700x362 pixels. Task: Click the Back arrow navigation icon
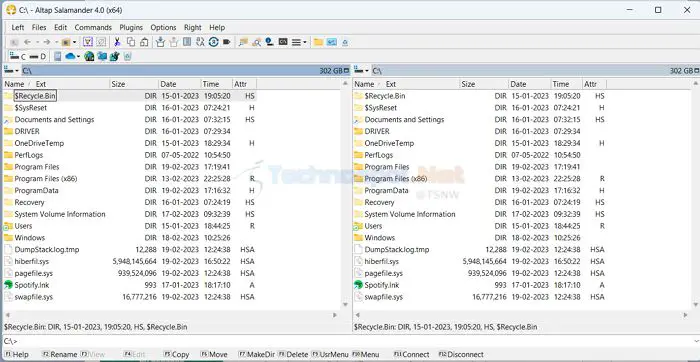click(27, 42)
